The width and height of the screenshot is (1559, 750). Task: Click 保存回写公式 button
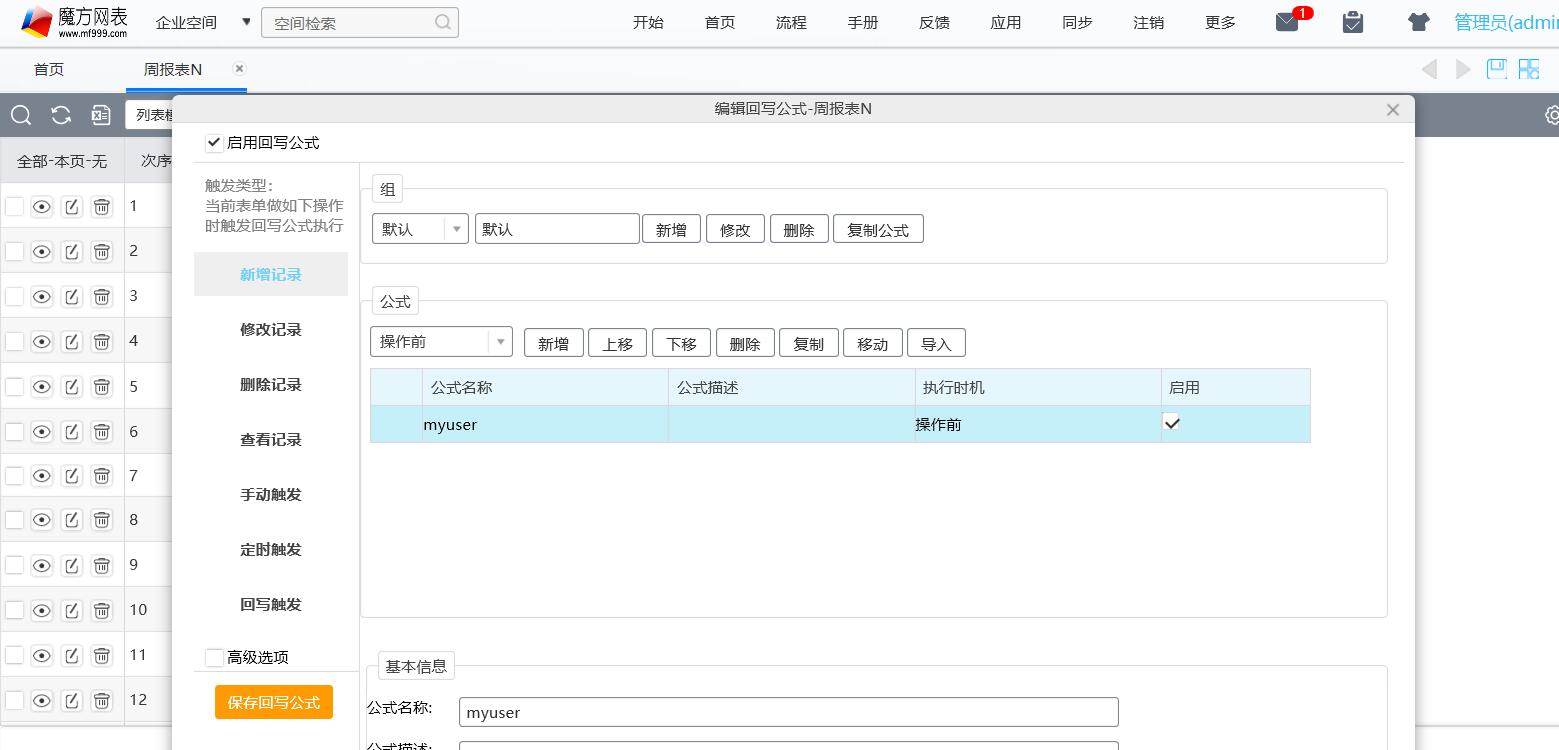click(274, 702)
